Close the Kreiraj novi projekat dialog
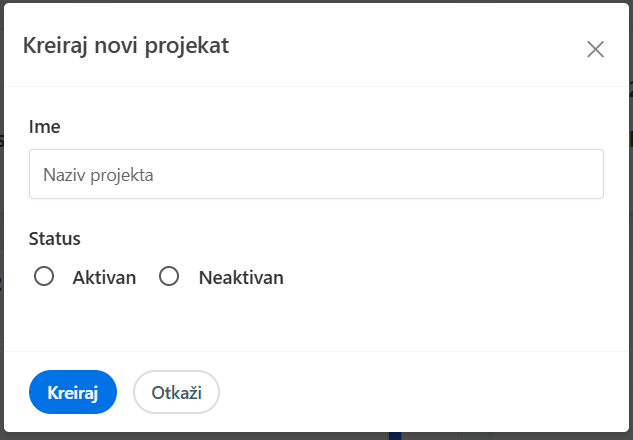 [595, 49]
